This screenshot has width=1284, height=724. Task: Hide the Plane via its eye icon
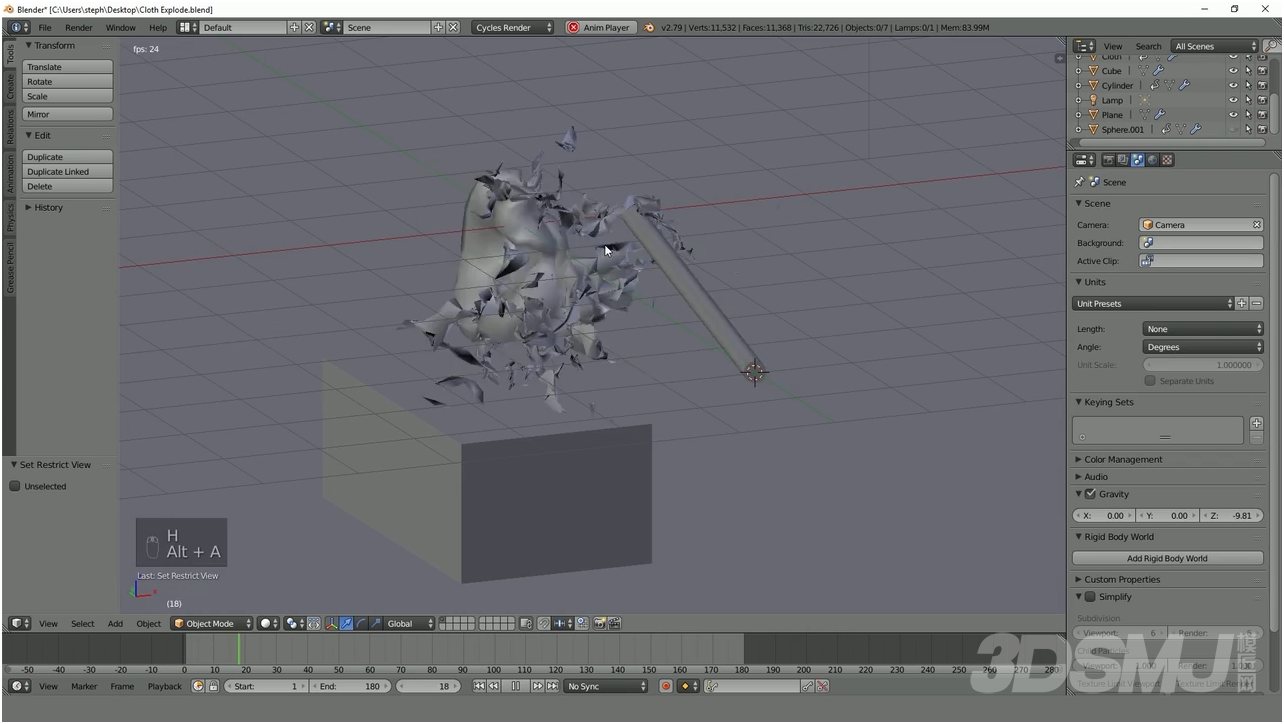coord(1233,114)
